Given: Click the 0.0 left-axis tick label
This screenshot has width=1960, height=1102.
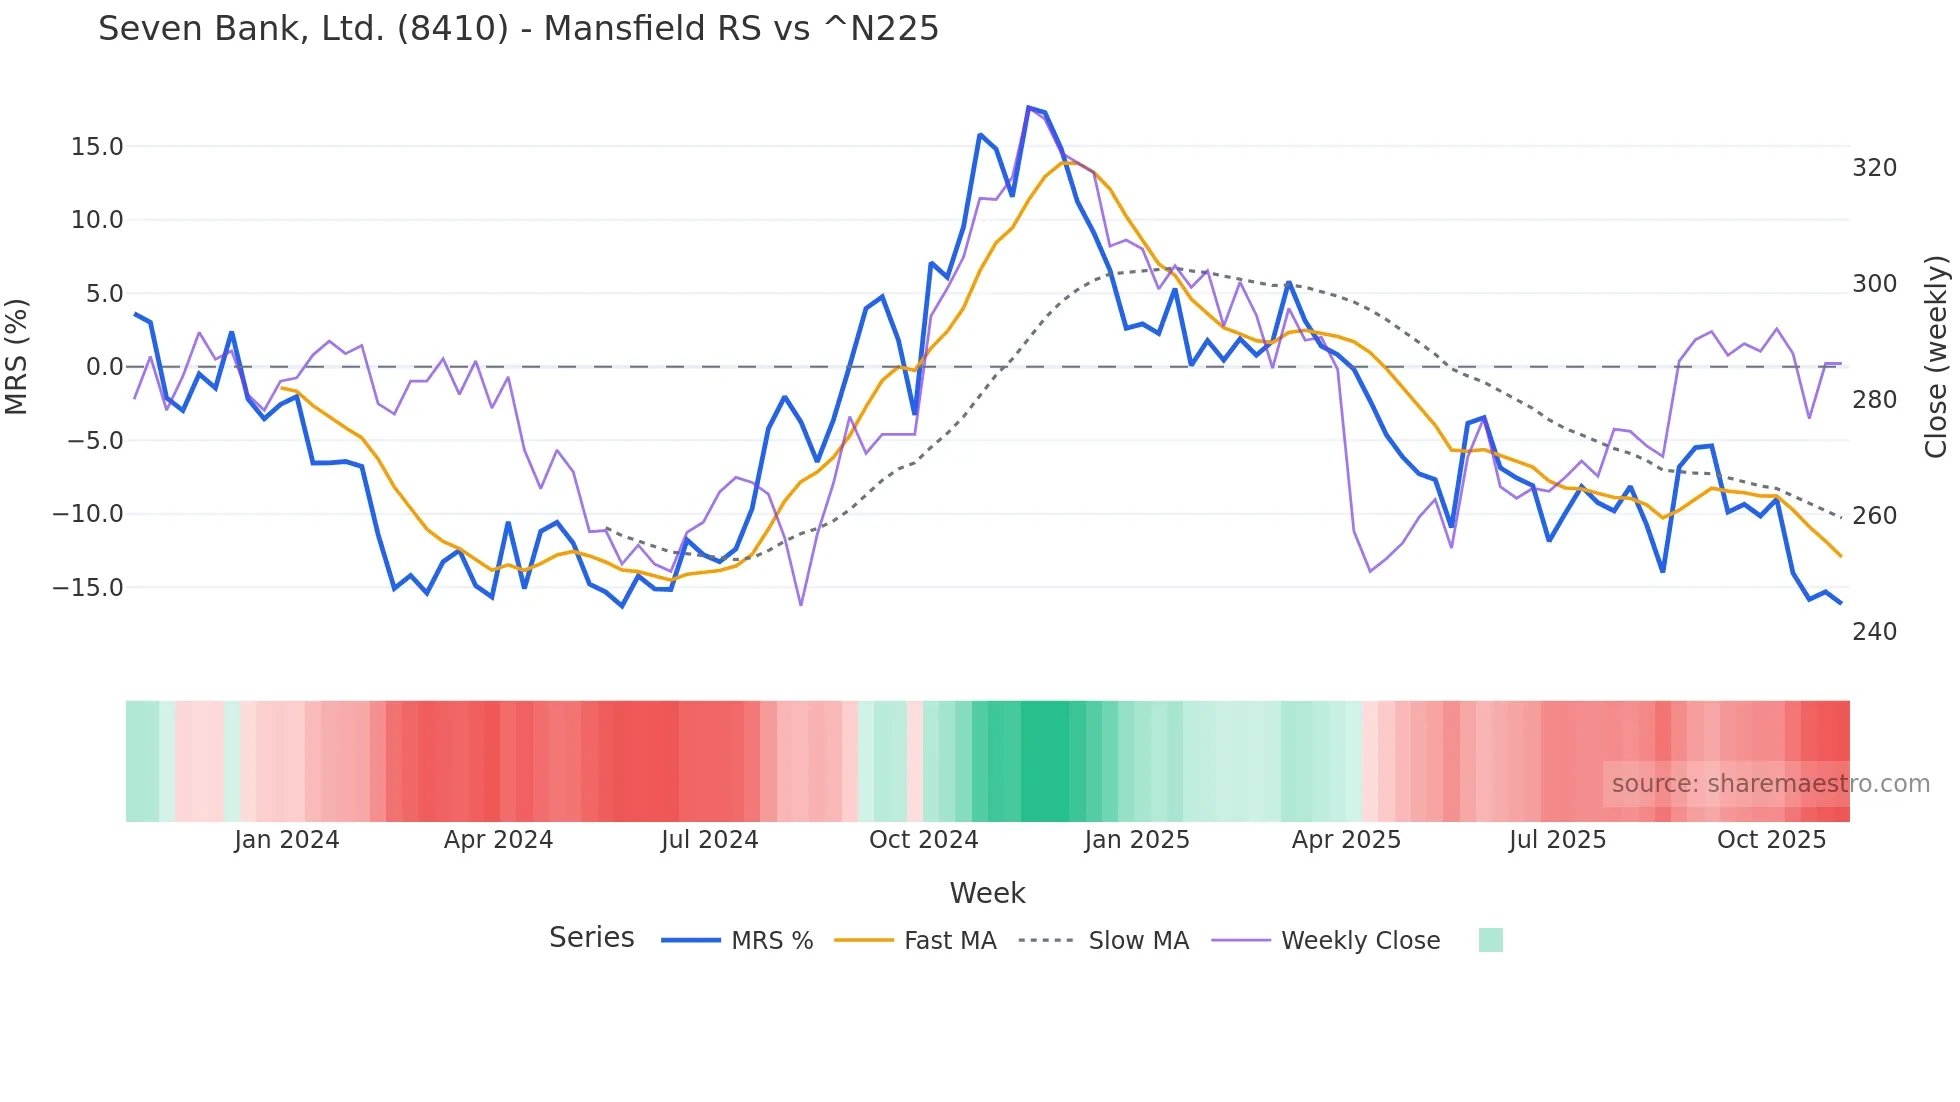Looking at the screenshot, I should [104, 367].
